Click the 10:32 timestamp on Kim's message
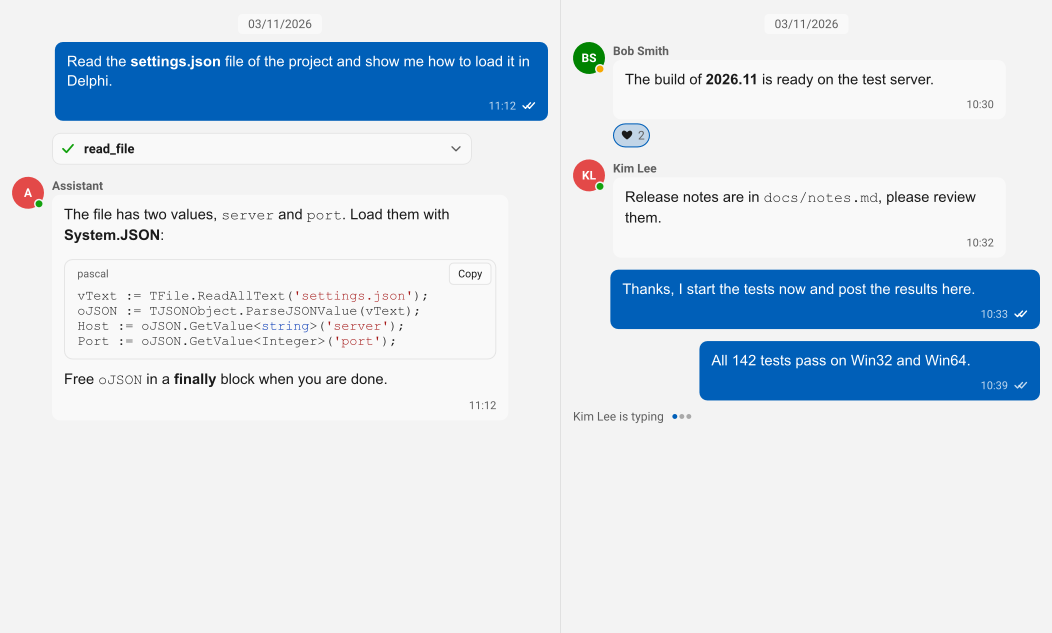 980,243
